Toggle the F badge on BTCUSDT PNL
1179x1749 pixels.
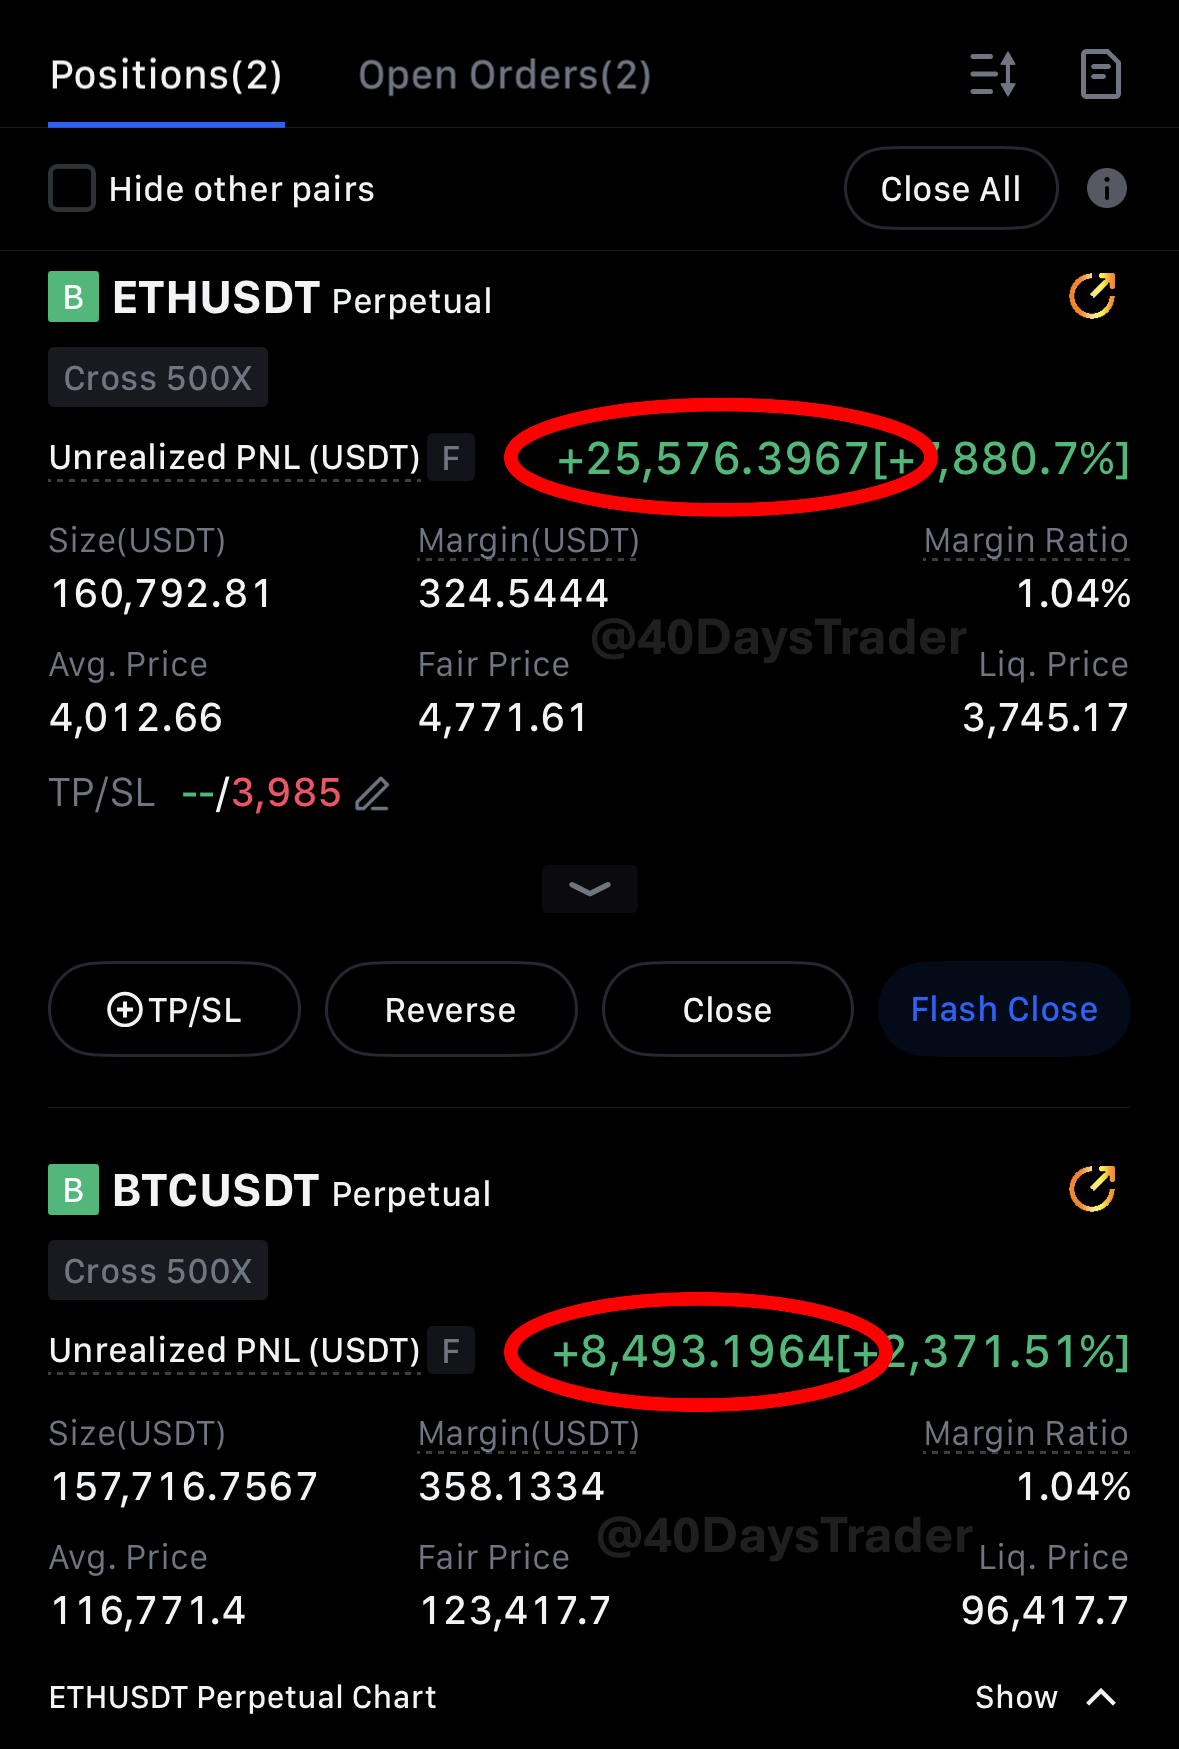(x=450, y=1351)
